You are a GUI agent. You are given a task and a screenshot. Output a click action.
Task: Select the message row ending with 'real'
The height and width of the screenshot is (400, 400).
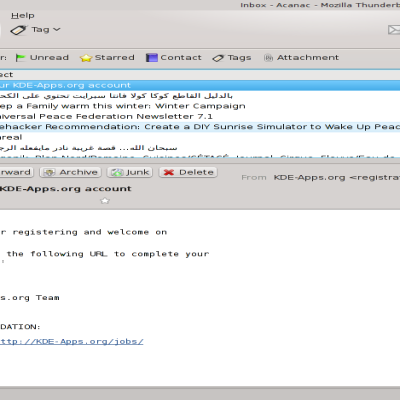click(x=200, y=137)
